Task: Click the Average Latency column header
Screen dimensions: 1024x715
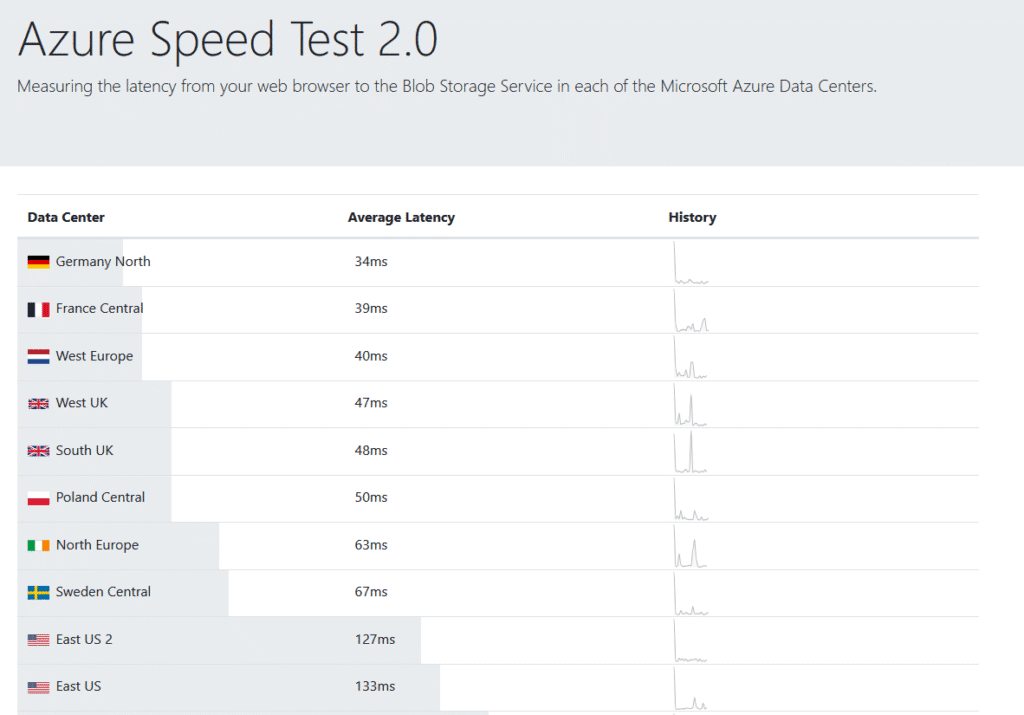Action: click(401, 217)
